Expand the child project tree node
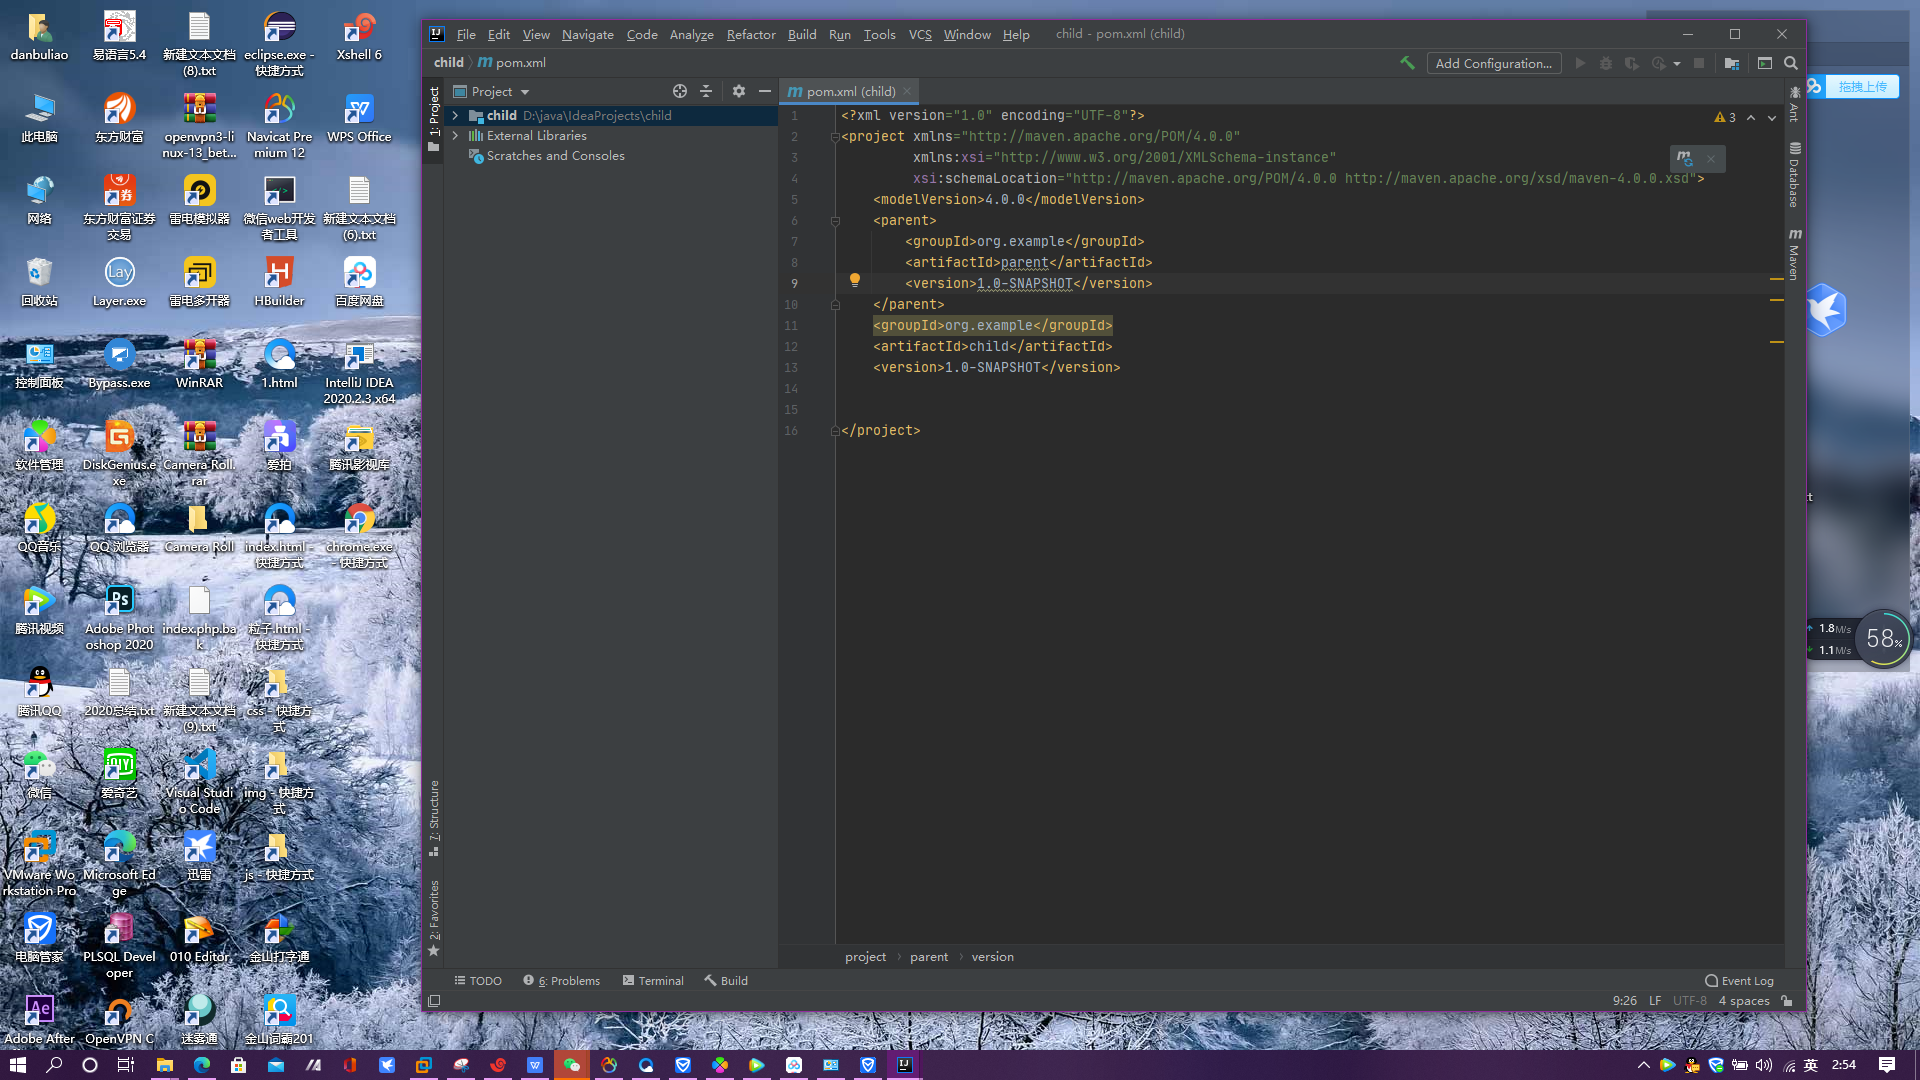1920x1080 pixels. point(456,116)
